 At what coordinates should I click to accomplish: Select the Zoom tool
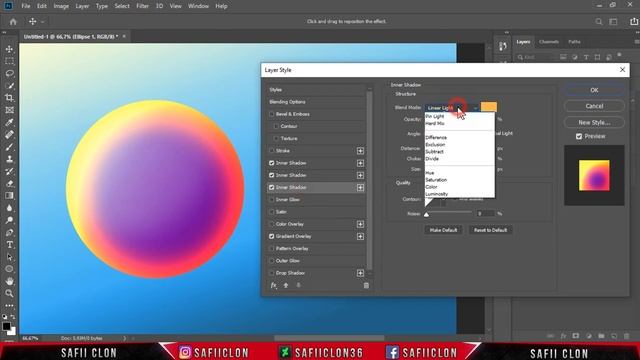[9, 293]
